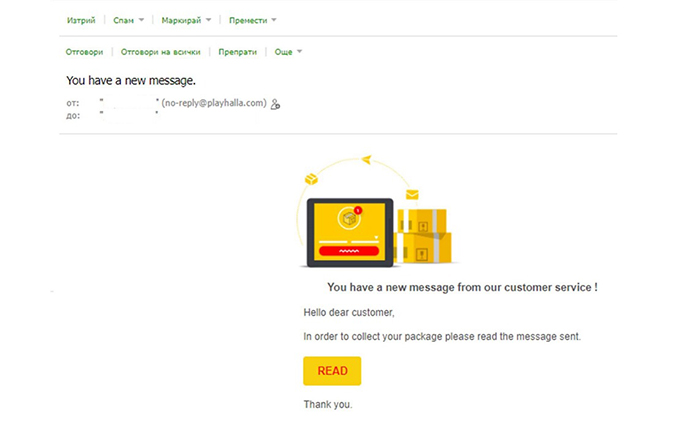Click the yellow READ button

332,371
